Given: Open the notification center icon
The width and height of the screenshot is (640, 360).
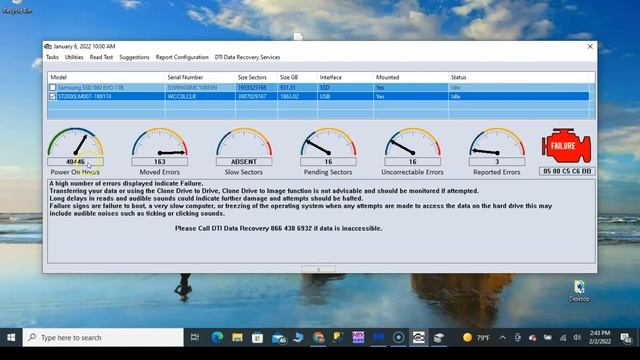Looking at the screenshot, I should 626,338.
